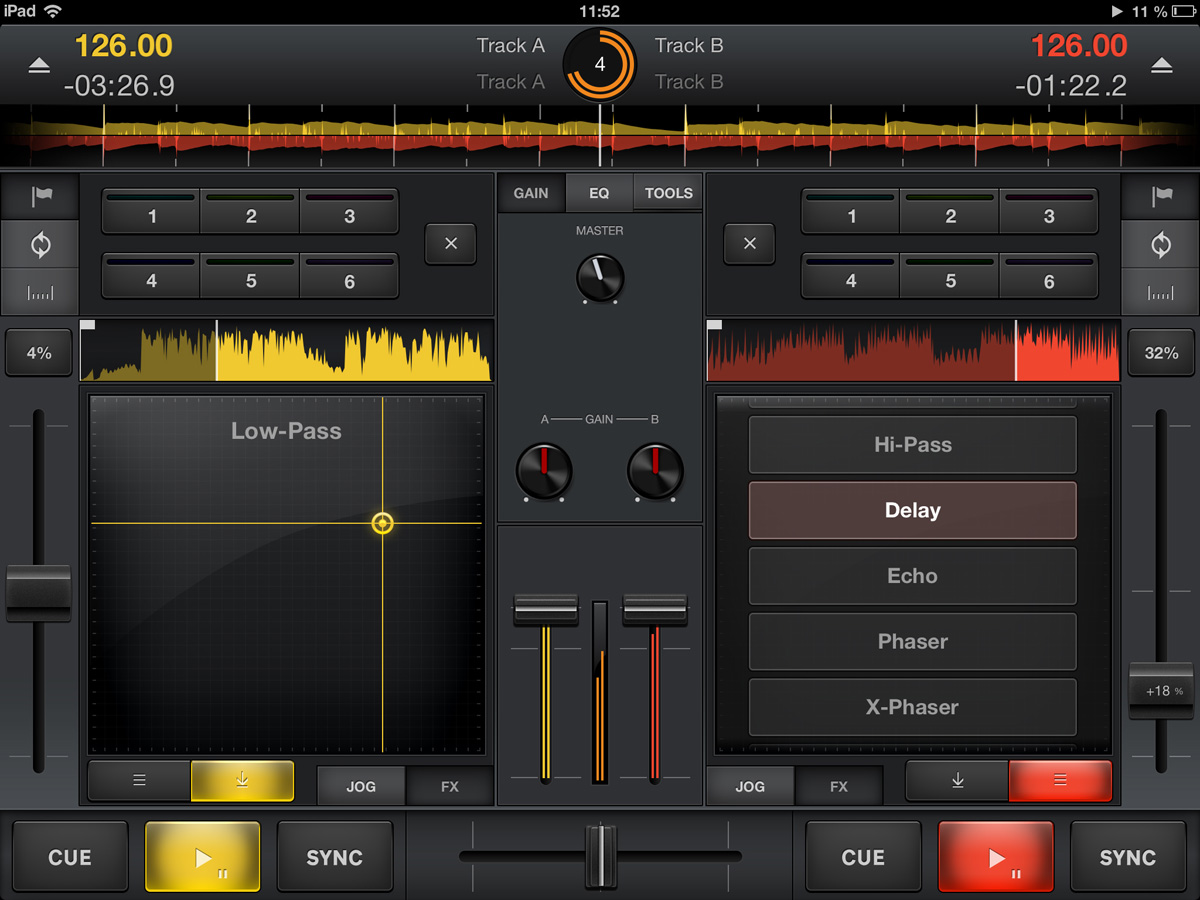The height and width of the screenshot is (900, 1200).
Task: Trigger hot cue 6 on Deck B
Action: click(x=1048, y=277)
